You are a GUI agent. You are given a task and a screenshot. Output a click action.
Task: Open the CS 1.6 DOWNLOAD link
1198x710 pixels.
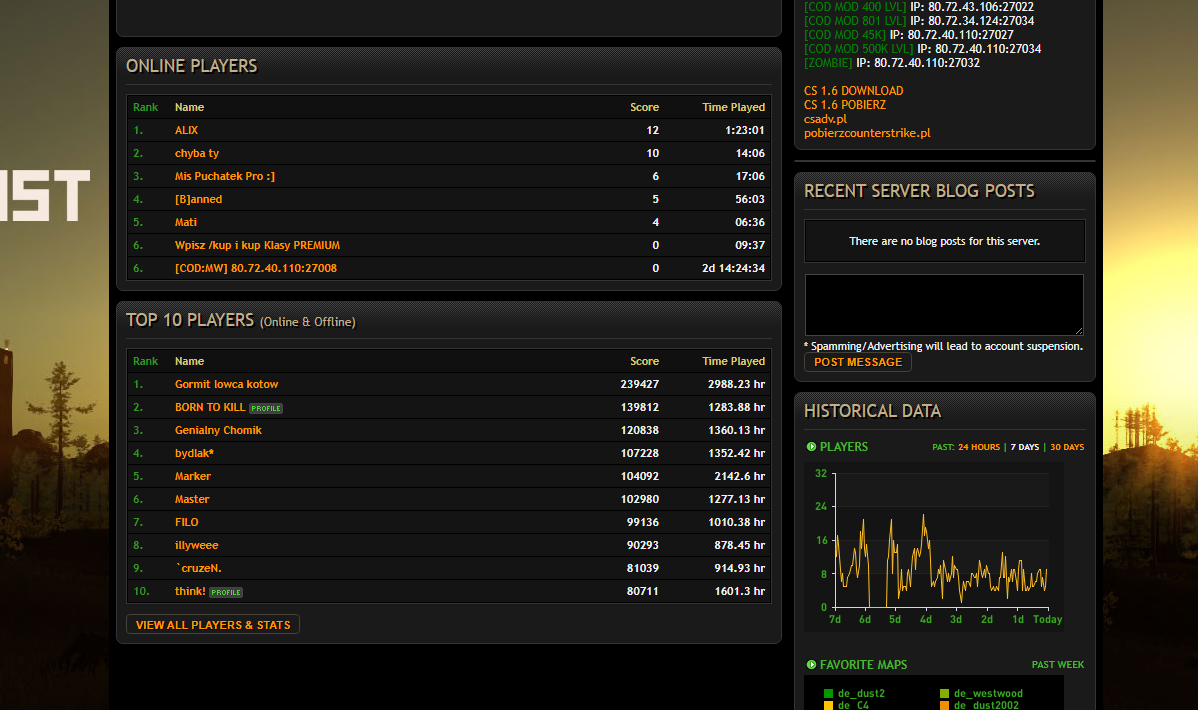click(853, 91)
